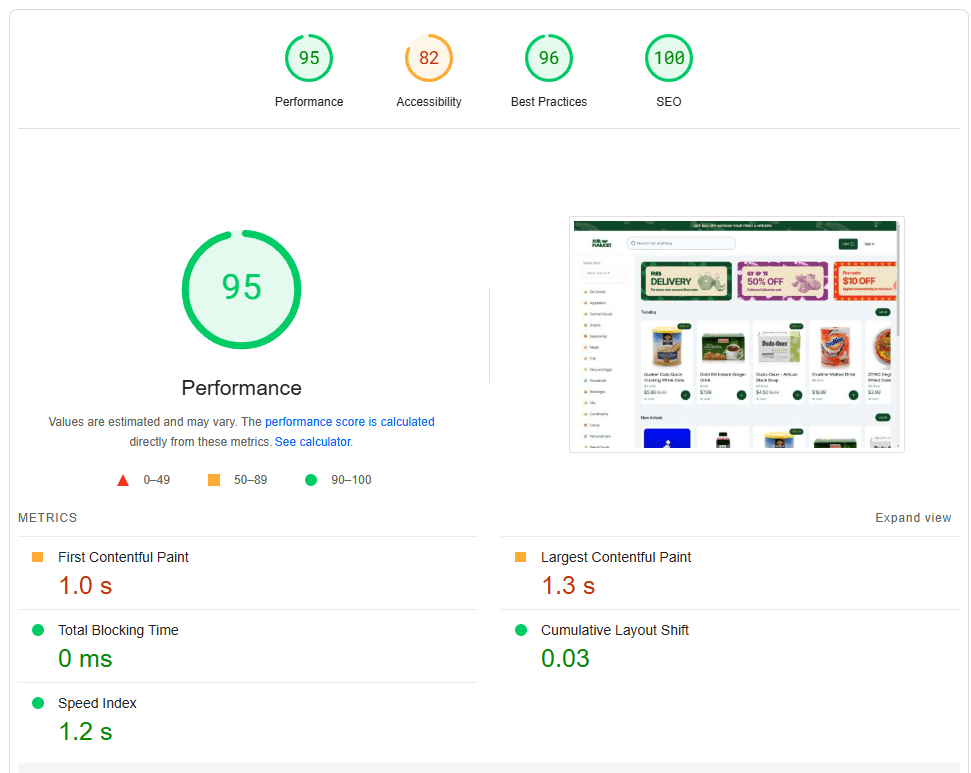The image size is (971, 773).
Task: Open the "See calculator" link
Action: (x=312, y=442)
